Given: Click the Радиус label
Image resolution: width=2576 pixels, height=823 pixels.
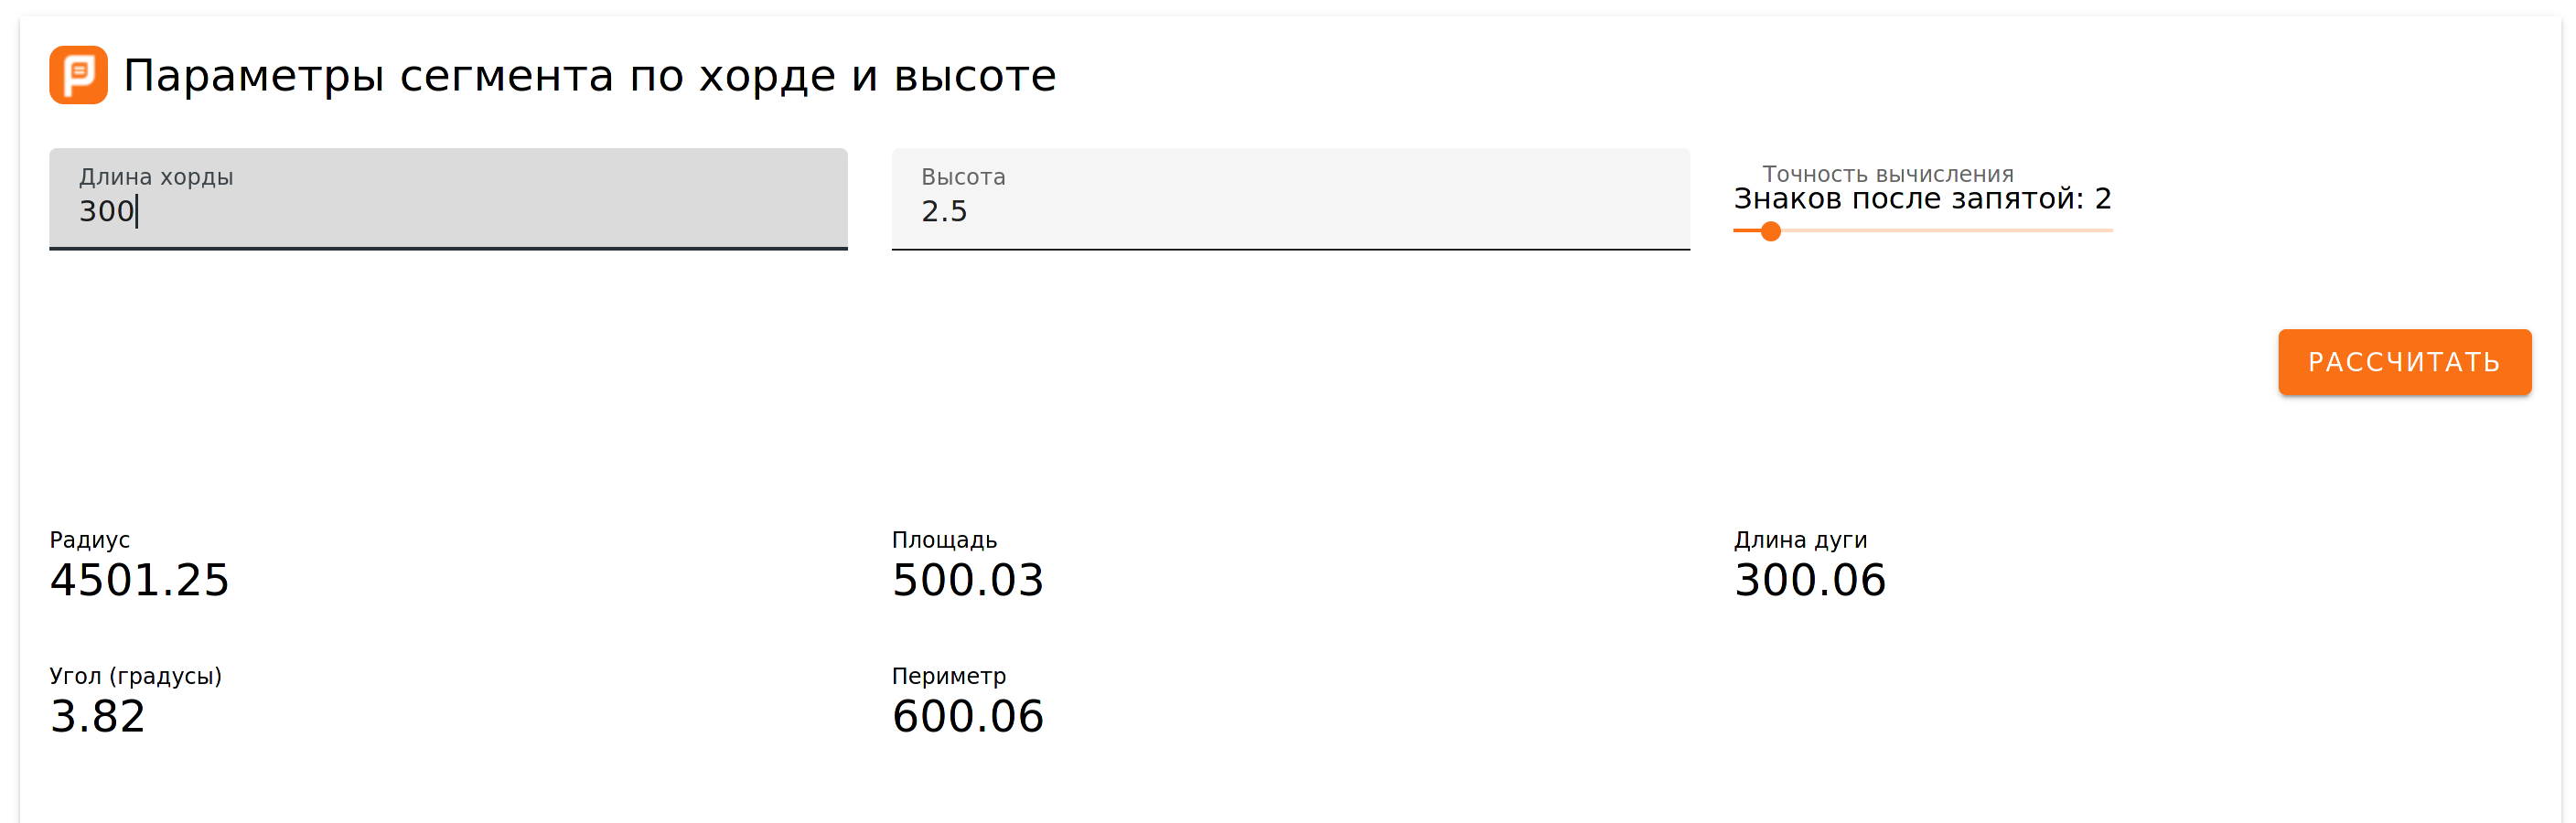Looking at the screenshot, I should pyautogui.click(x=89, y=540).
